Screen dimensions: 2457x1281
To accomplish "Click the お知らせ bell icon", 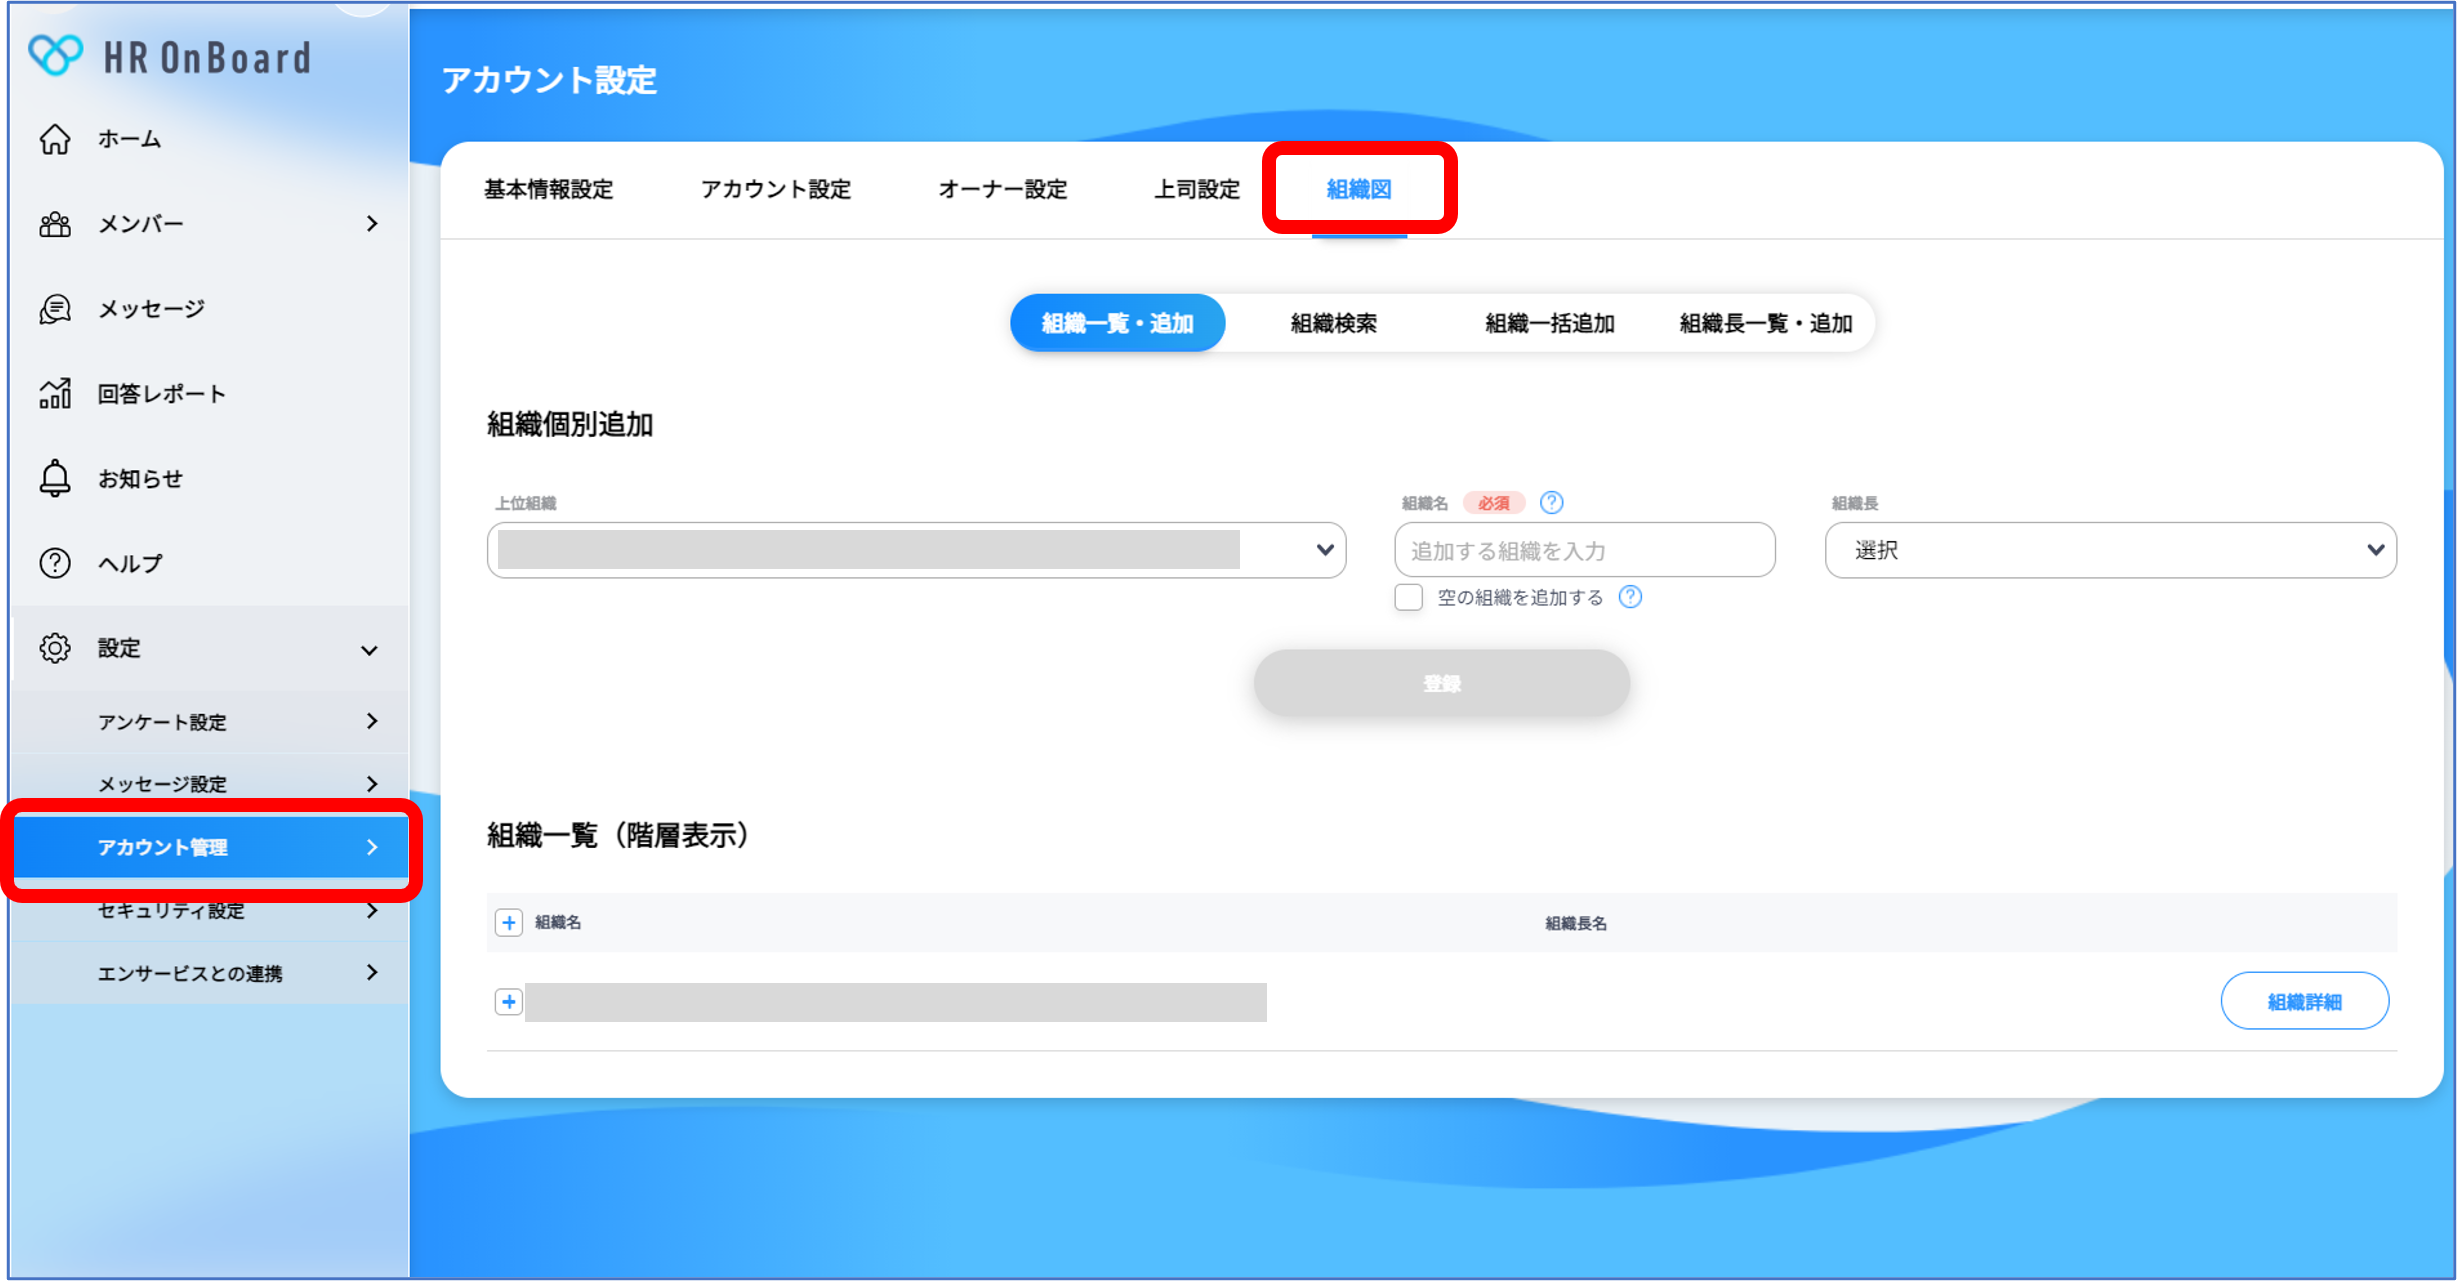I will [x=55, y=478].
